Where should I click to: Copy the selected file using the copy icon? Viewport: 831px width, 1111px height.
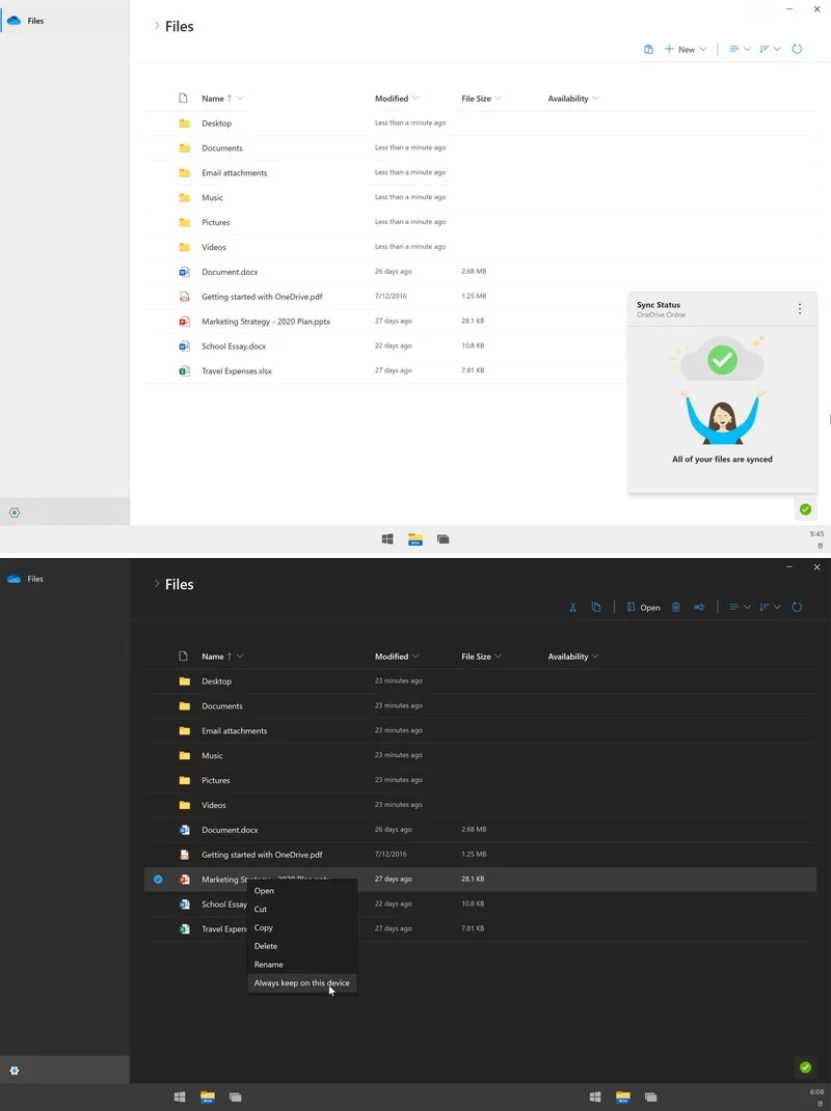click(595, 607)
